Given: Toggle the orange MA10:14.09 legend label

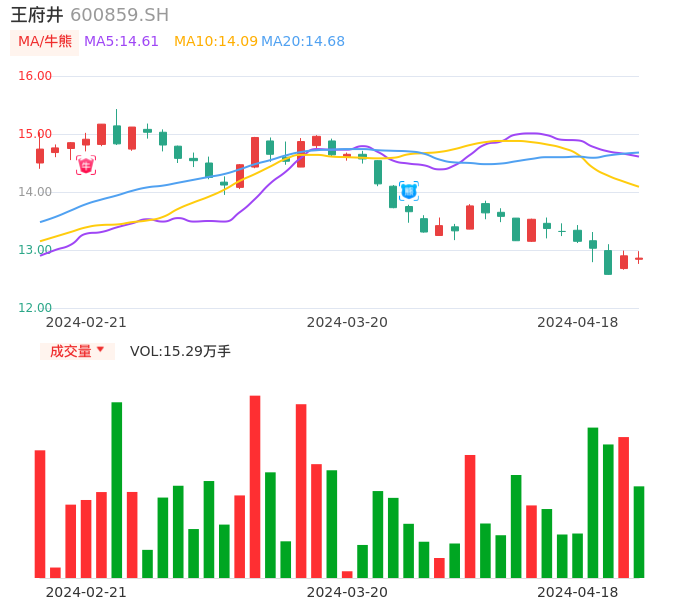Looking at the screenshot, I should 215,42.
